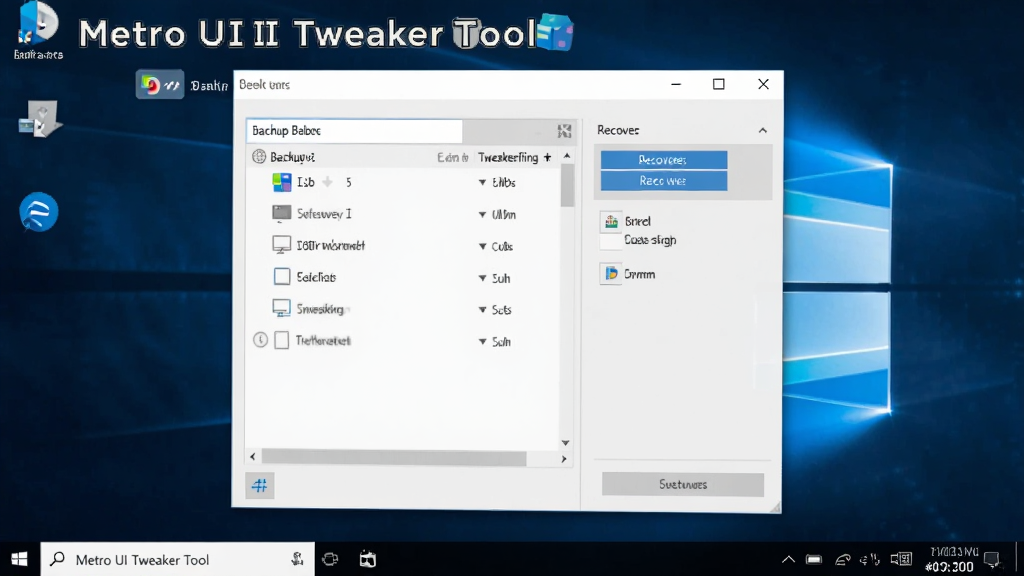Click the second blue Raco wes button
Screen dimensions: 1024x576
click(664, 181)
